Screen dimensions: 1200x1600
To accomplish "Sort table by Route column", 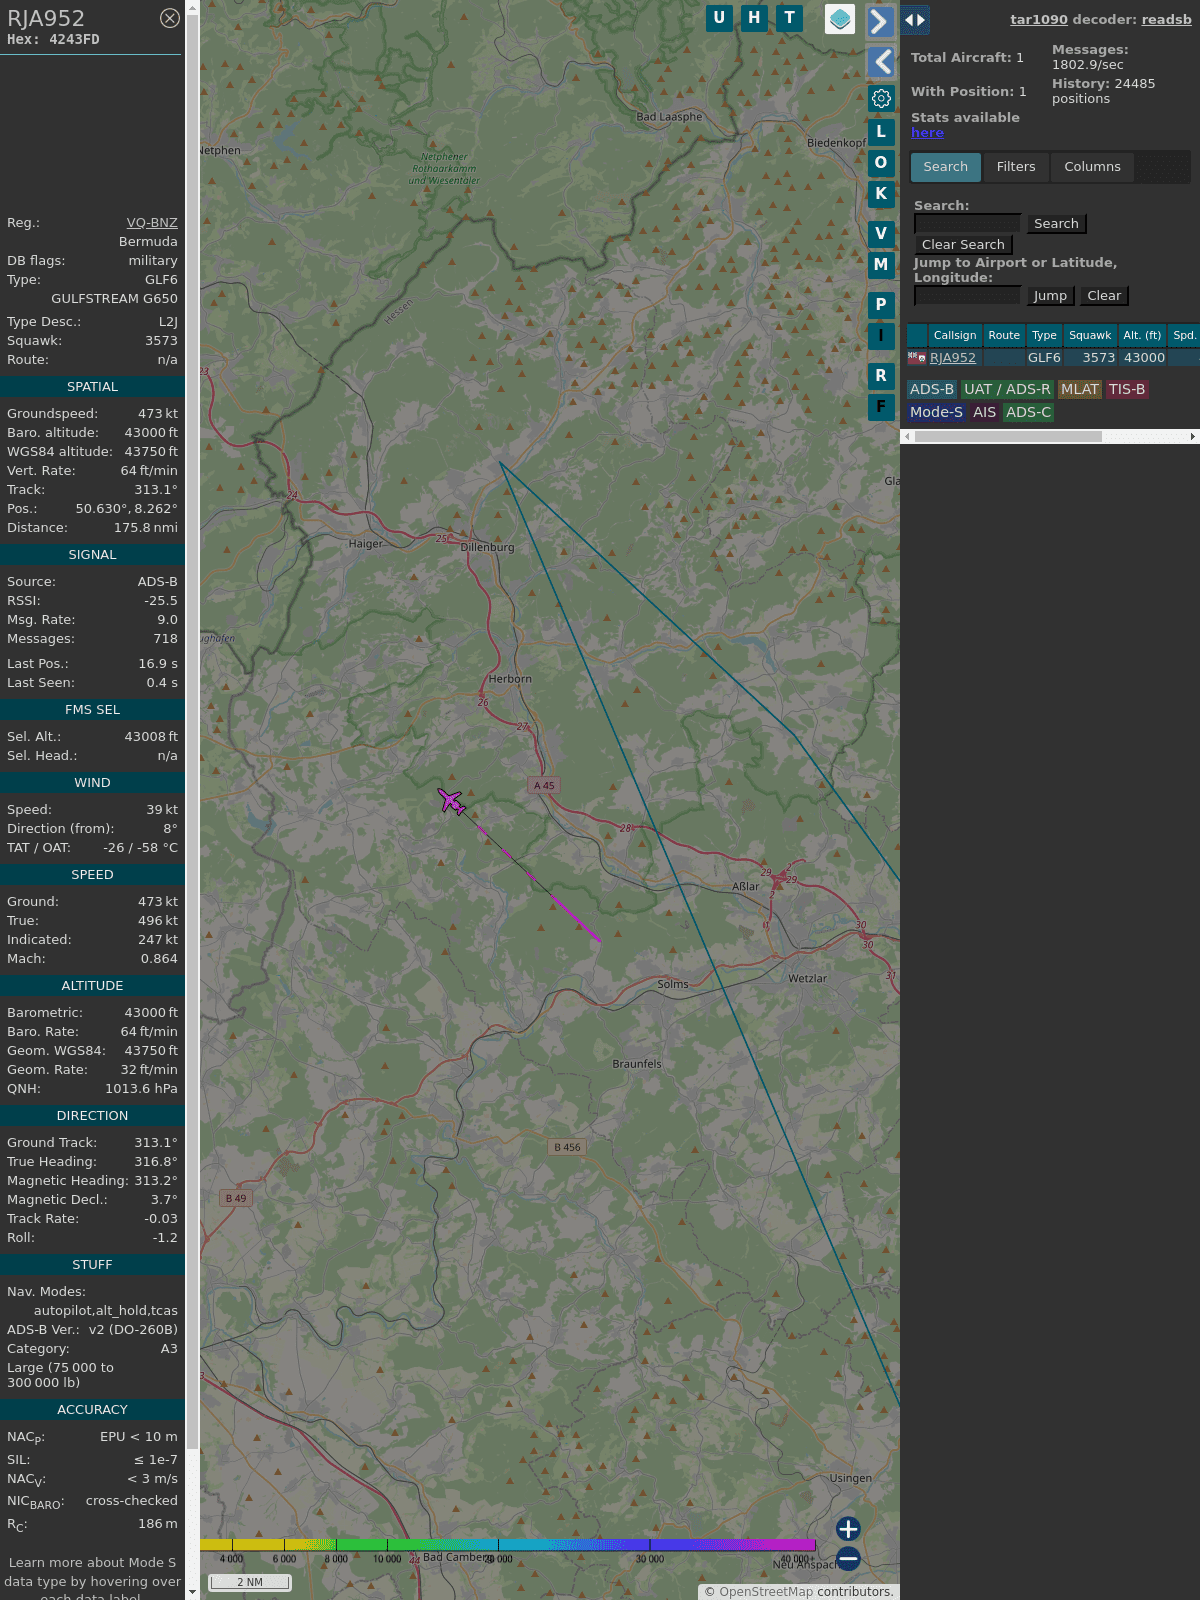I will [1004, 335].
